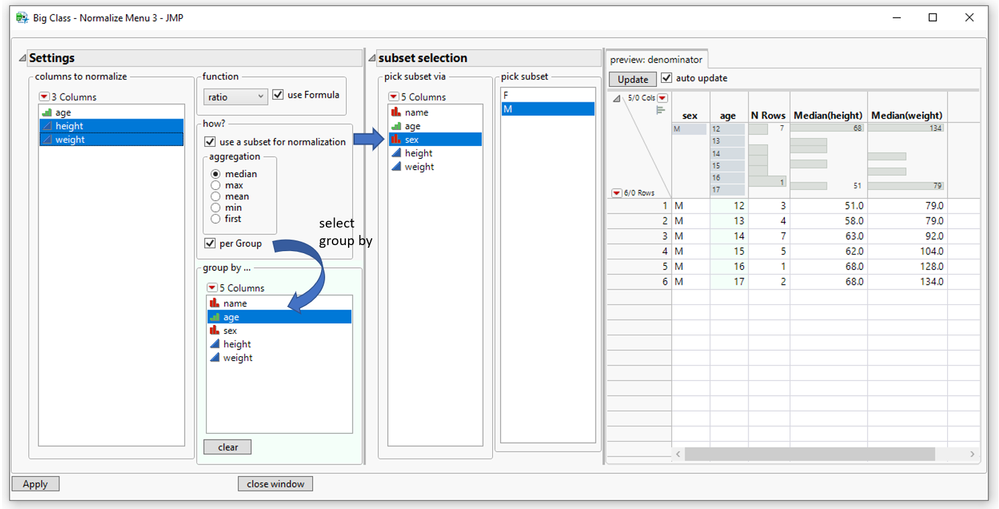Click name icon in group by list

click(x=214, y=303)
